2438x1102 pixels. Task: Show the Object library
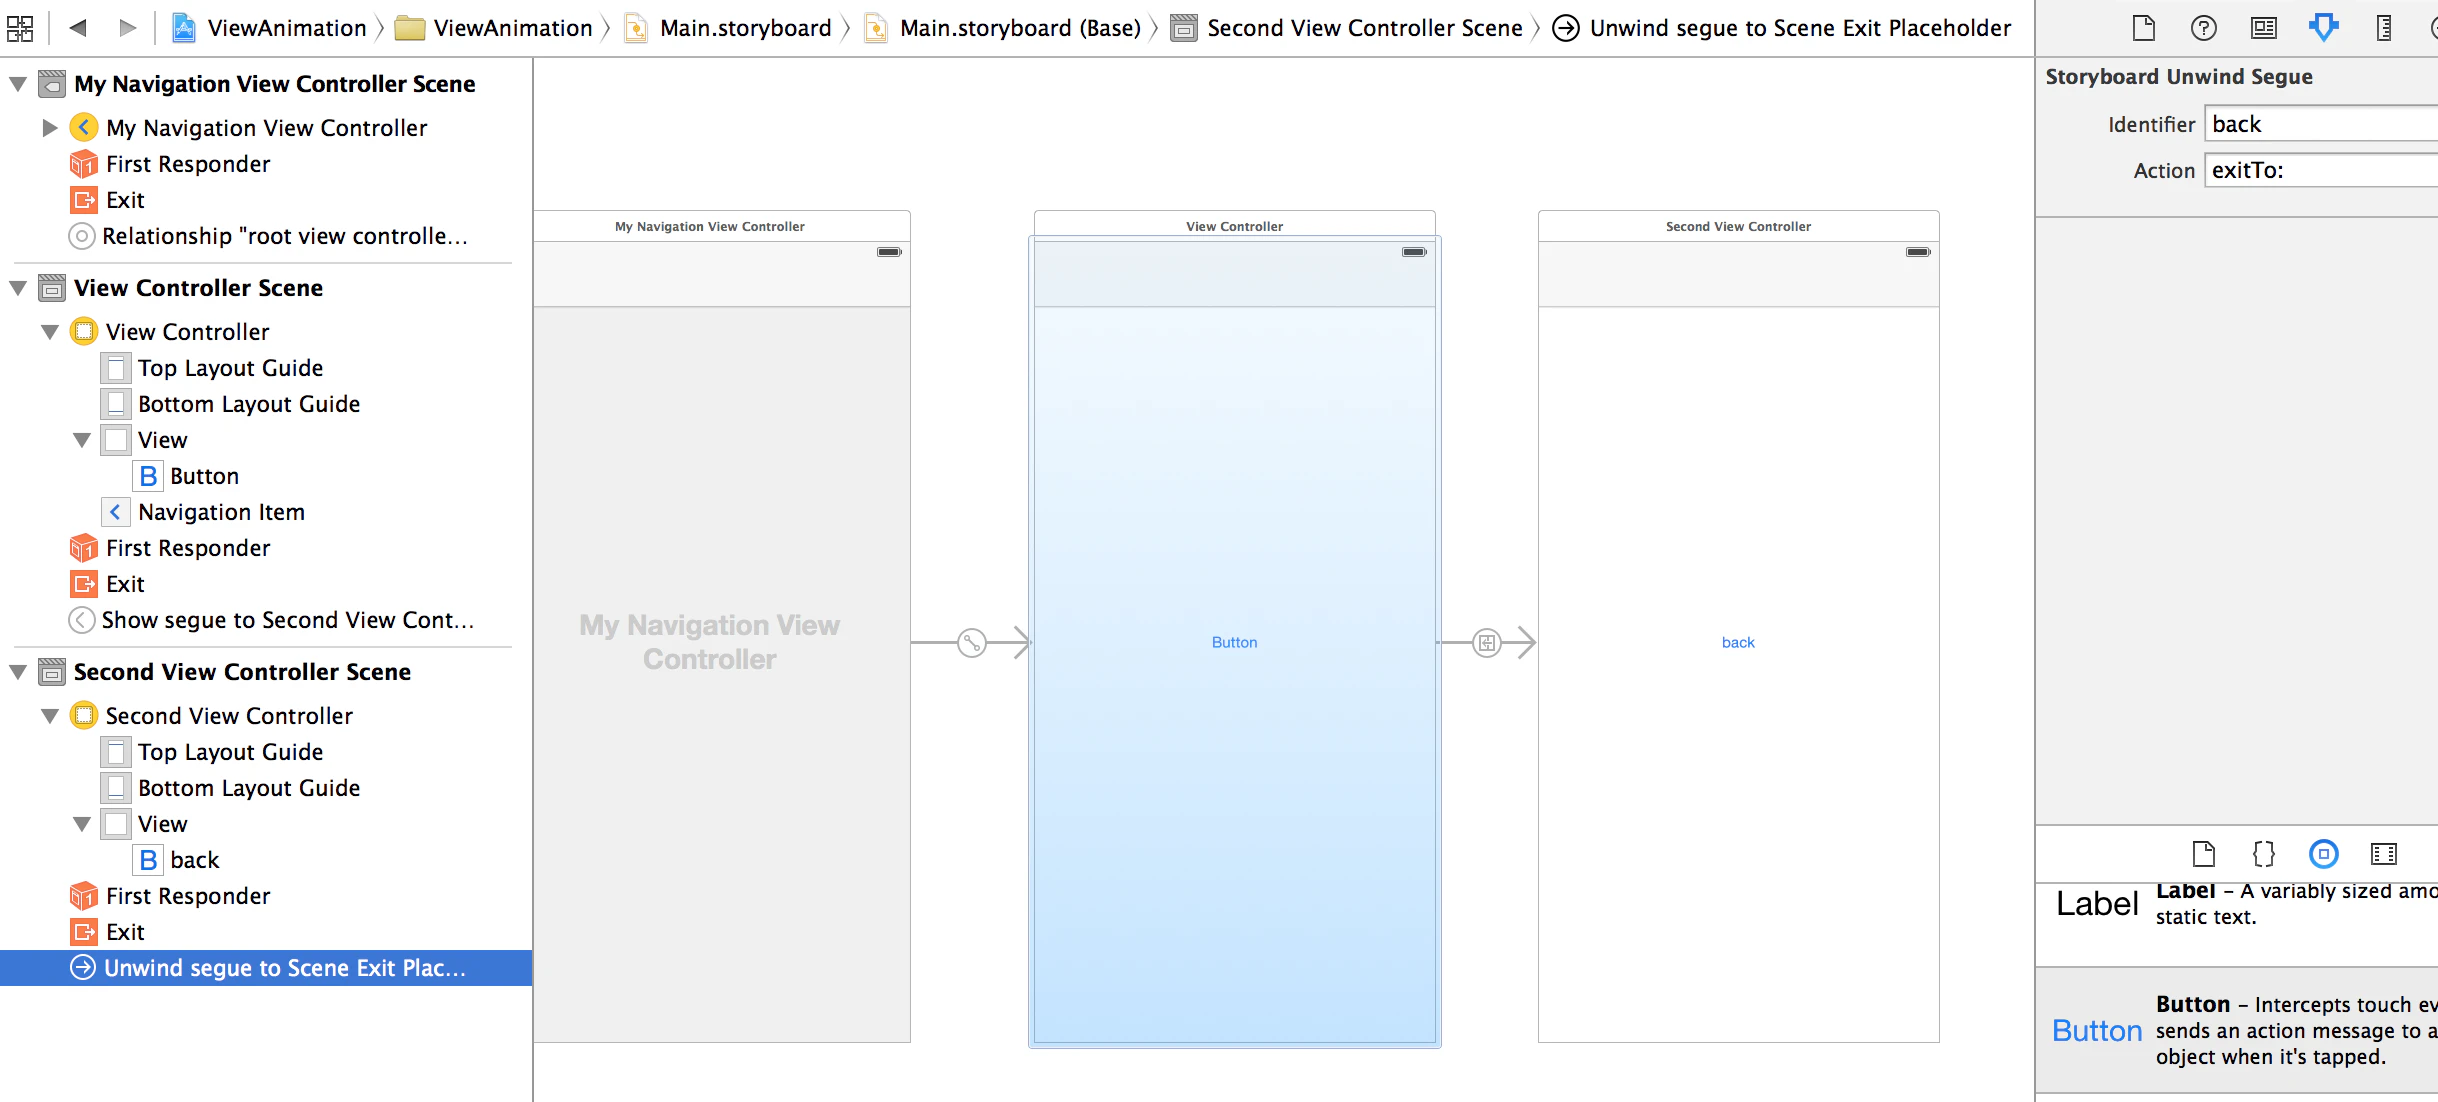coord(2323,854)
